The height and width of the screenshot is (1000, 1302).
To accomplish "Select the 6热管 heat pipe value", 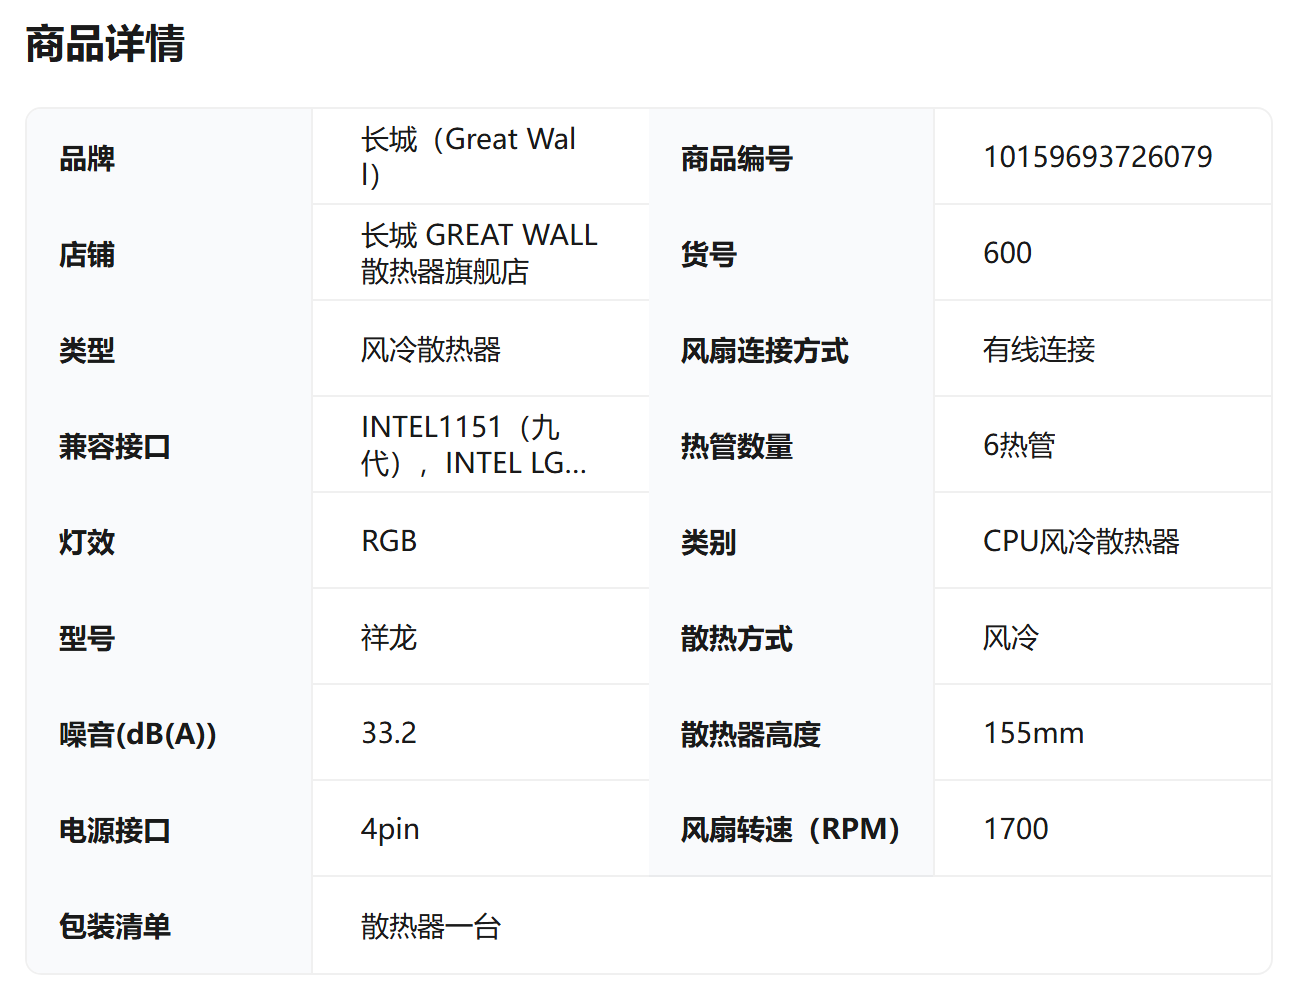I will 1019,445.
